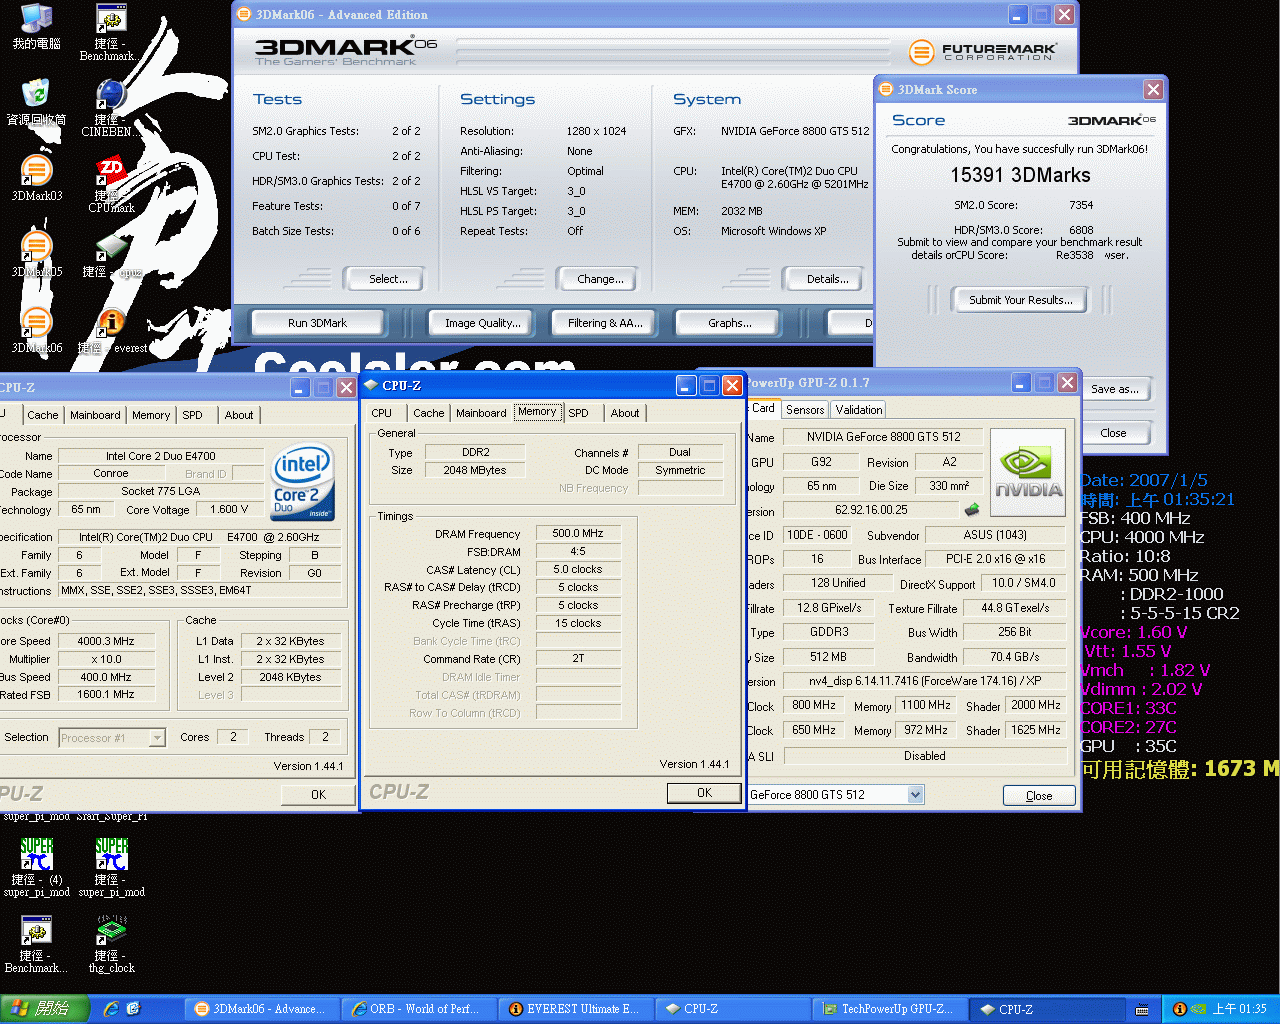The image size is (1280, 1024).
Task: Click the second quick launch icon beside IE
Action: click(x=133, y=1009)
